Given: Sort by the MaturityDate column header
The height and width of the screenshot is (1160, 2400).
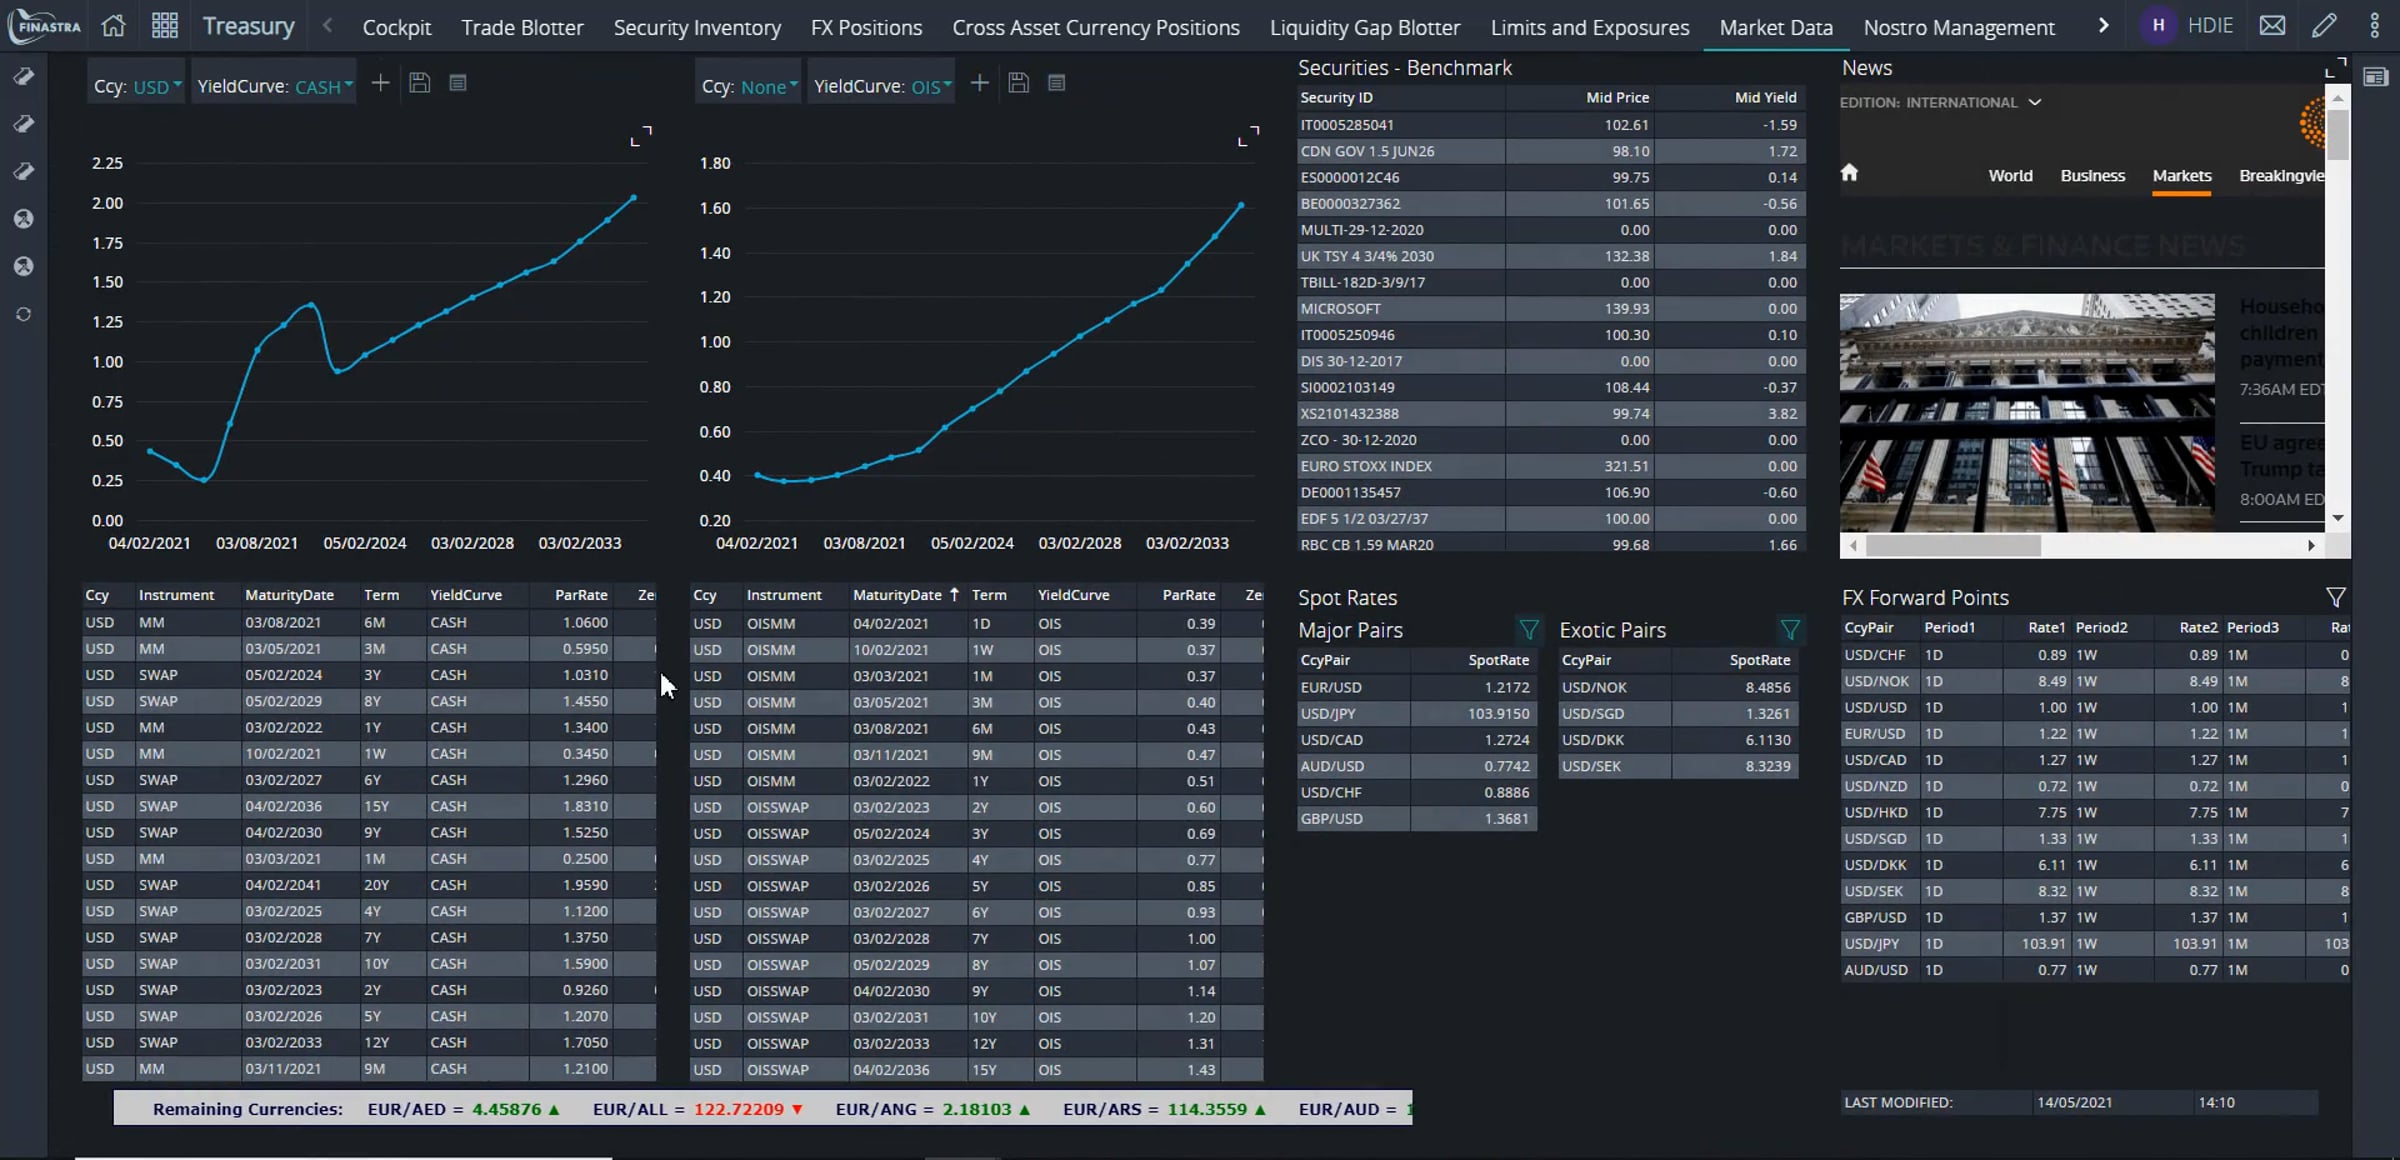Looking at the screenshot, I should (x=896, y=595).
